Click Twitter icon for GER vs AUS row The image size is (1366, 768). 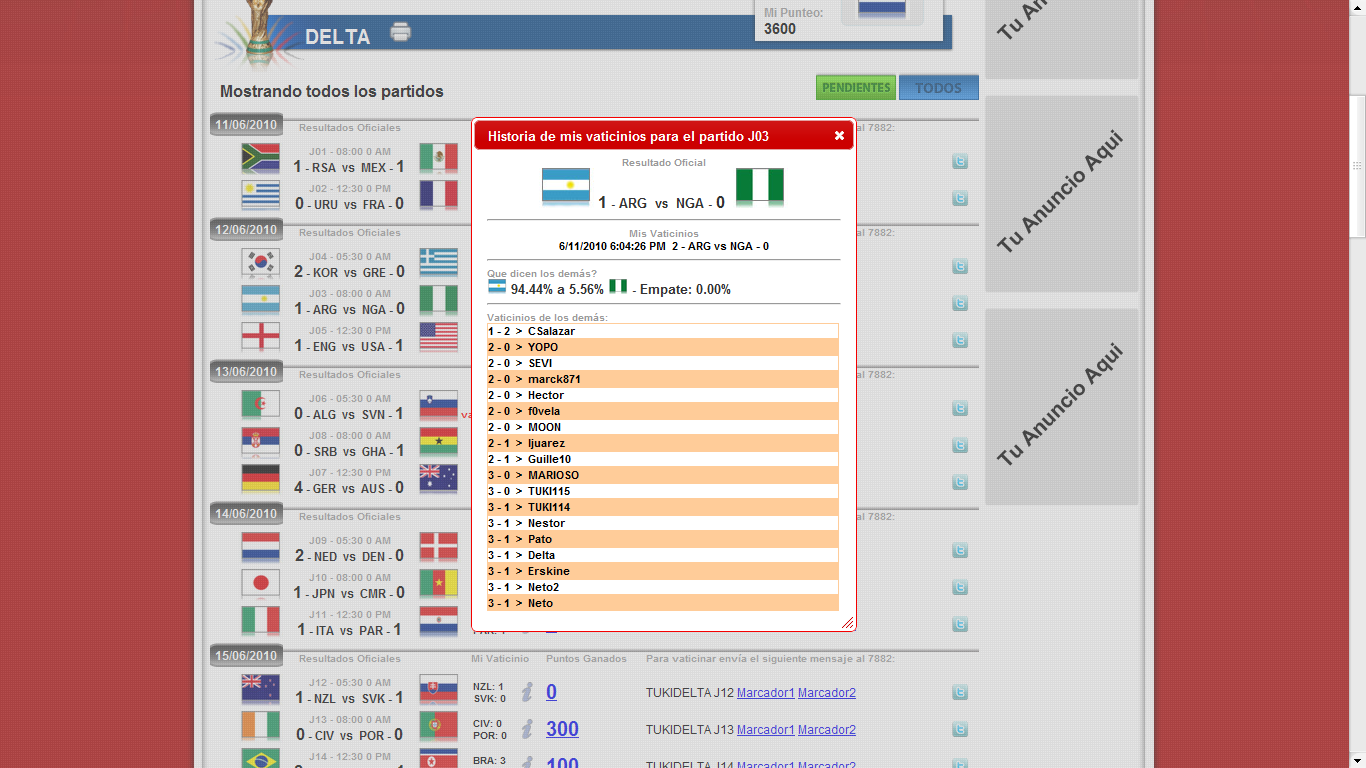coord(960,482)
